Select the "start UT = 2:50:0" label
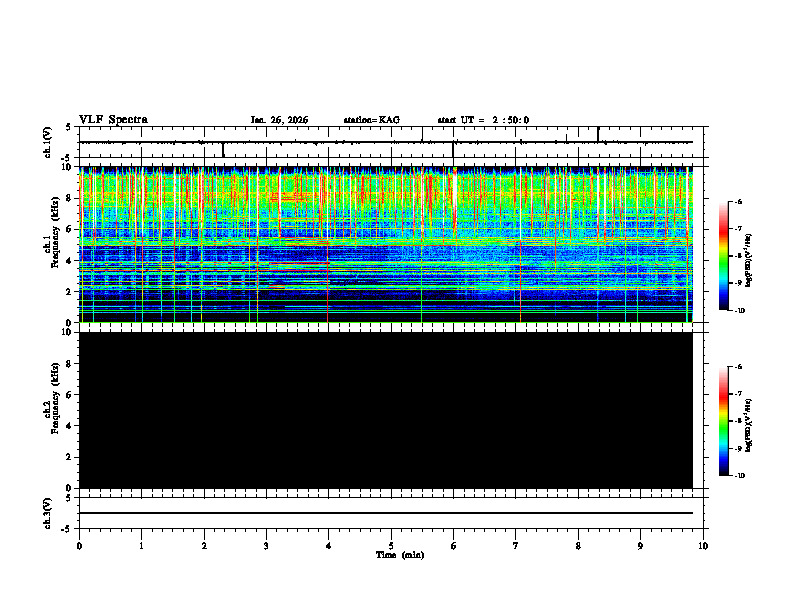Screen dimensions: 792x612 pos(483,120)
